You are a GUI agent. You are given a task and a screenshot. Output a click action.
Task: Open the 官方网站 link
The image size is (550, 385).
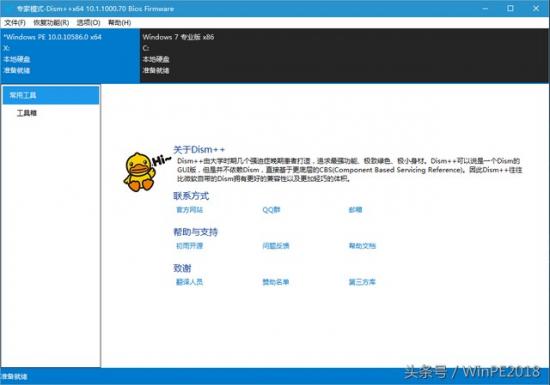(x=189, y=210)
